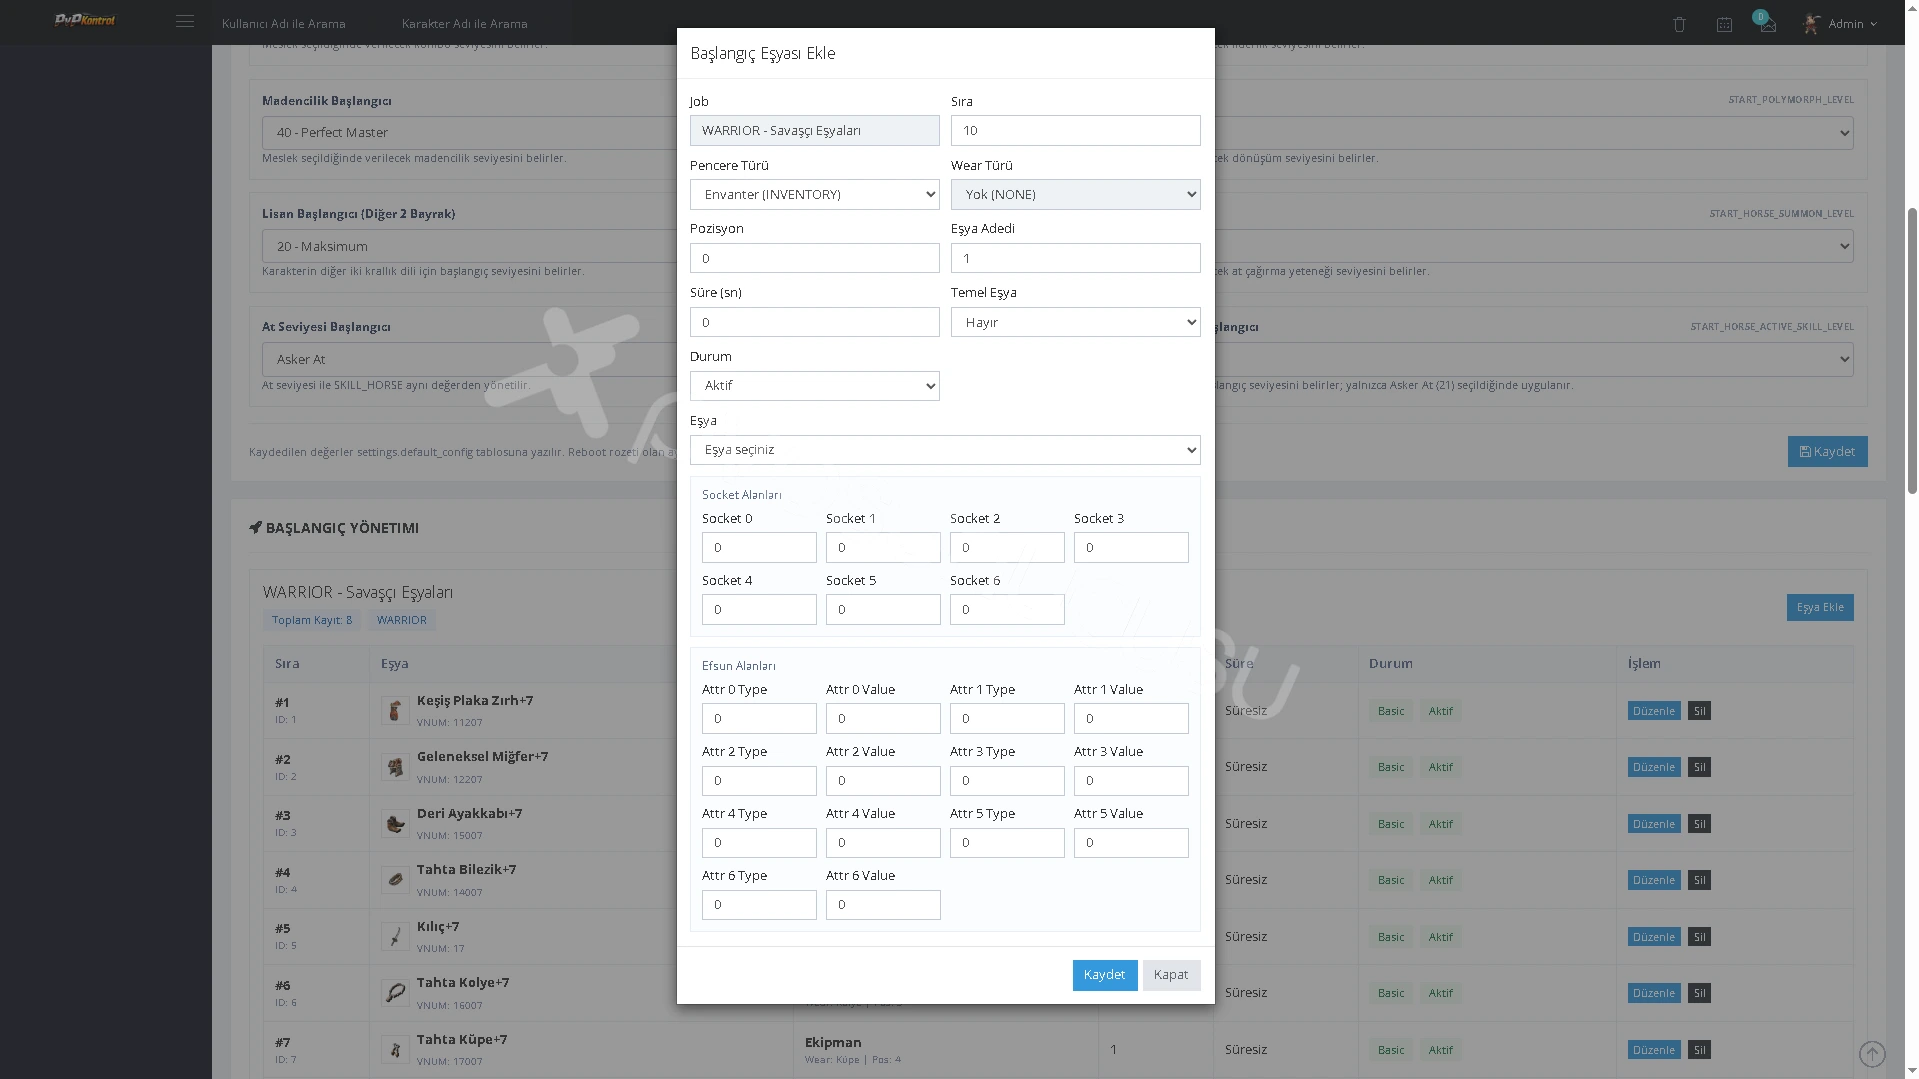This screenshot has width=1919, height=1079.
Task: Expand the Temel Eşya dropdown
Action: point(1075,322)
